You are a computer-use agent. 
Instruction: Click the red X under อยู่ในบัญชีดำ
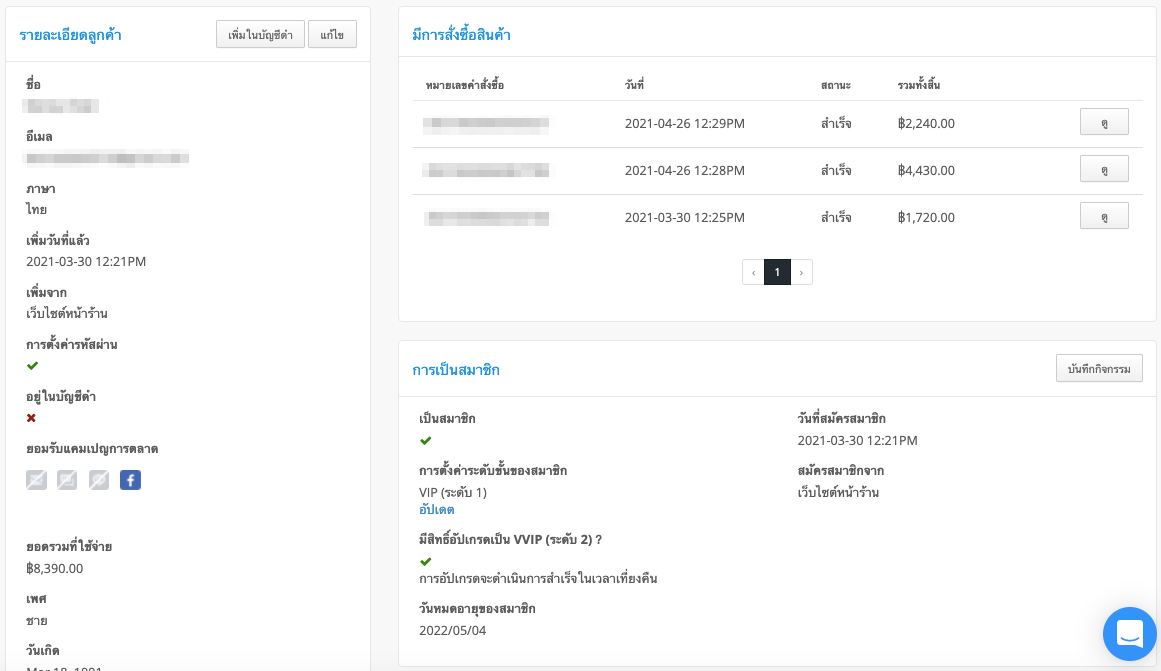point(31,418)
